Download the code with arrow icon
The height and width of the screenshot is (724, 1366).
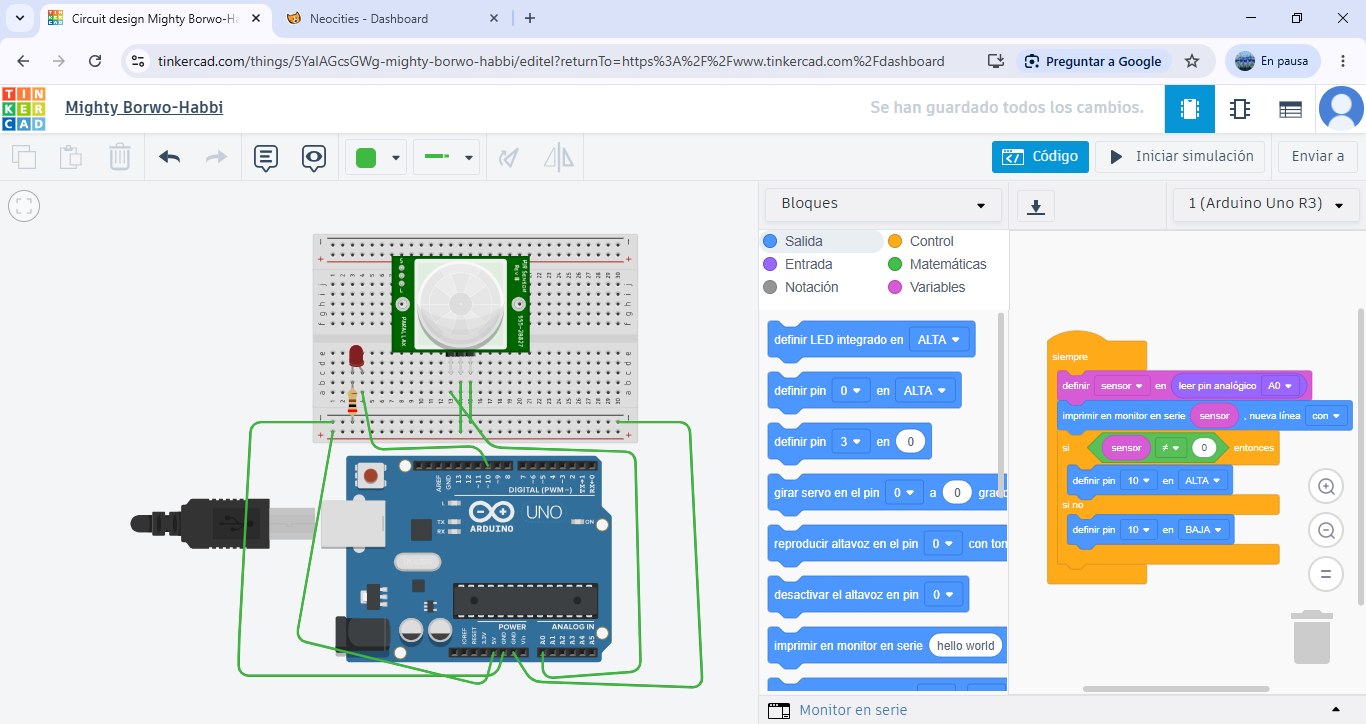[1036, 207]
